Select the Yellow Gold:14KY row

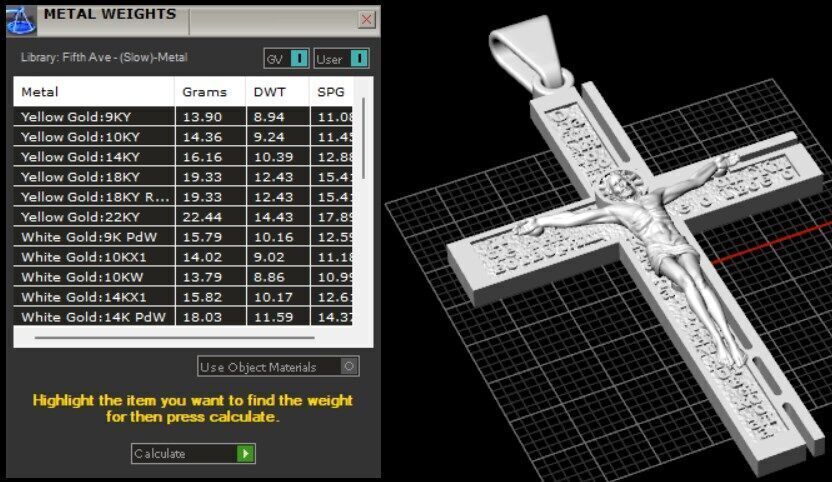183,157
